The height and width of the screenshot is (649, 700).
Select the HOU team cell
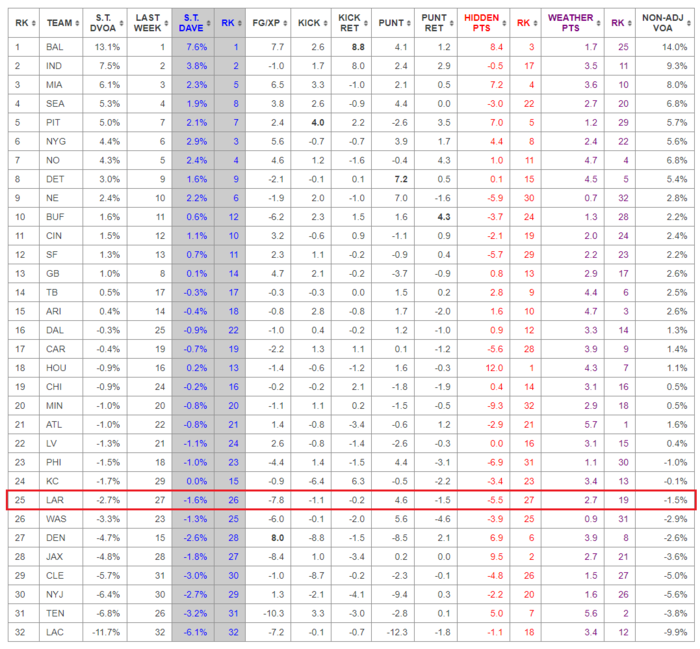[61, 368]
